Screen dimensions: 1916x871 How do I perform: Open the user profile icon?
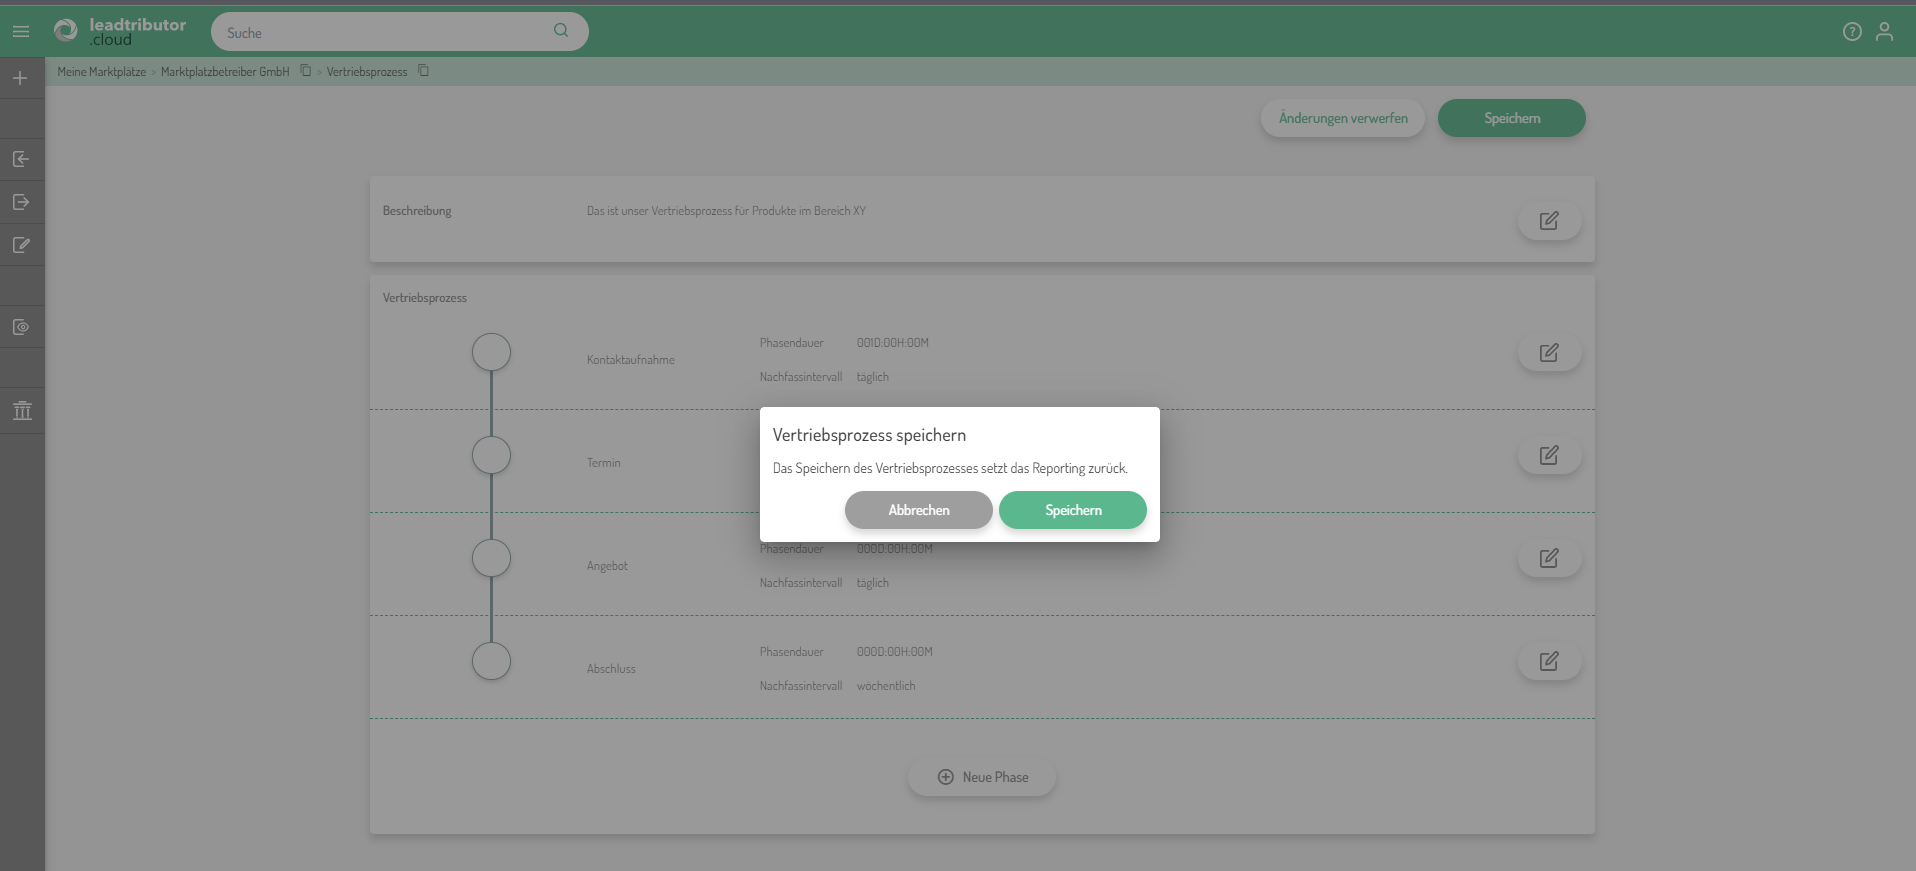pos(1884,32)
